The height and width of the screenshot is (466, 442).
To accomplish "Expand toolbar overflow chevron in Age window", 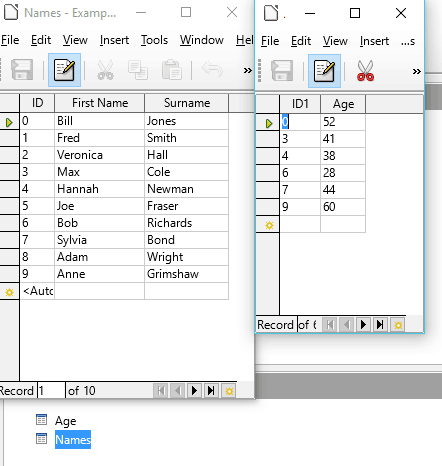I will pyautogui.click(x=417, y=71).
